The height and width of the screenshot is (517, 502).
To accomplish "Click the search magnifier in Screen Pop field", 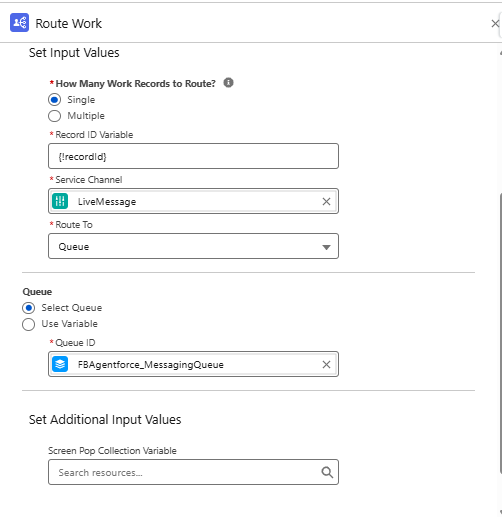I will click(x=327, y=472).
